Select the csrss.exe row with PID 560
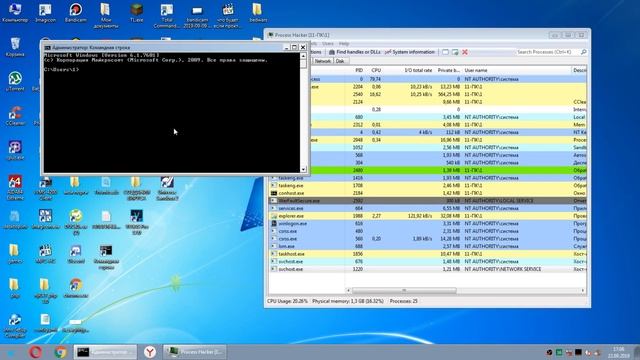This screenshot has height=360, width=640. pos(428,239)
